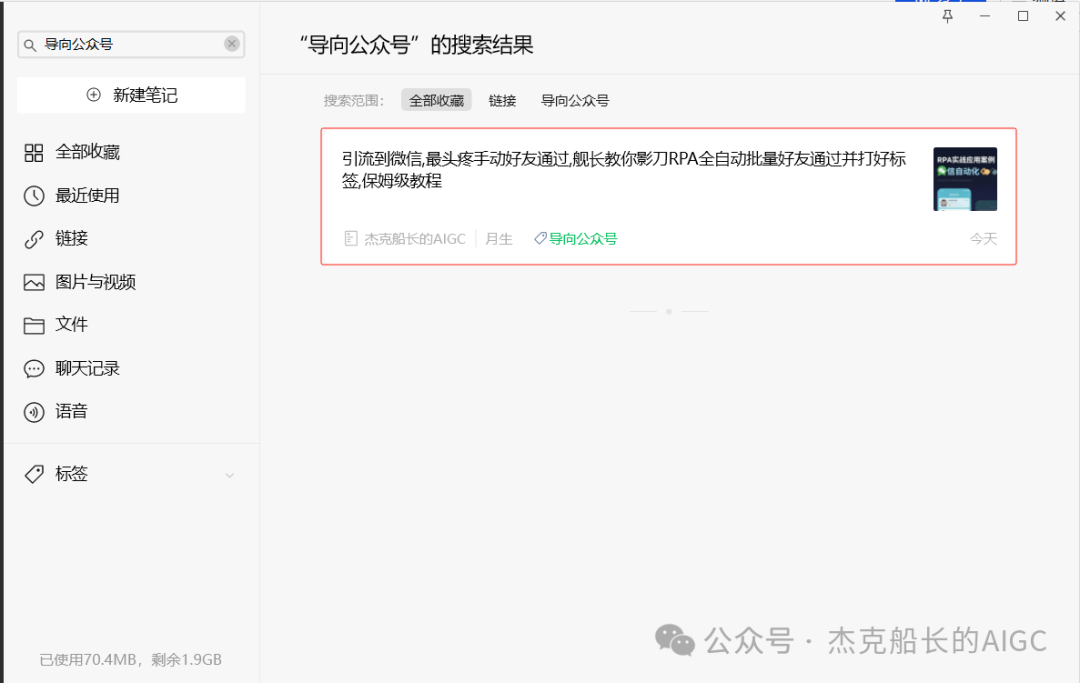This screenshot has height=683, width=1080.
Task: Maximize the favorites window
Action: pos(1023,17)
